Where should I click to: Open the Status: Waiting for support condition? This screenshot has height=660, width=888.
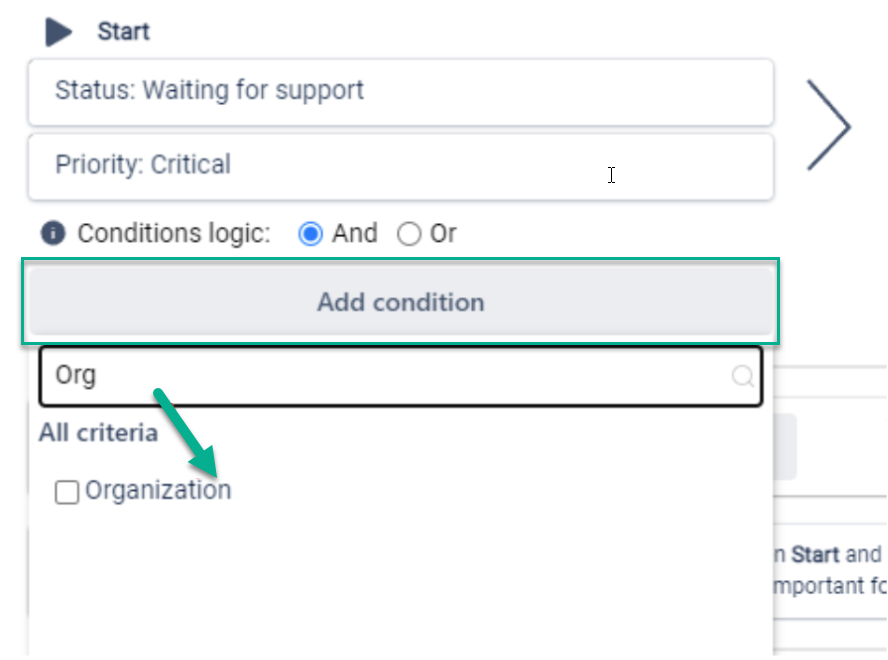point(400,91)
